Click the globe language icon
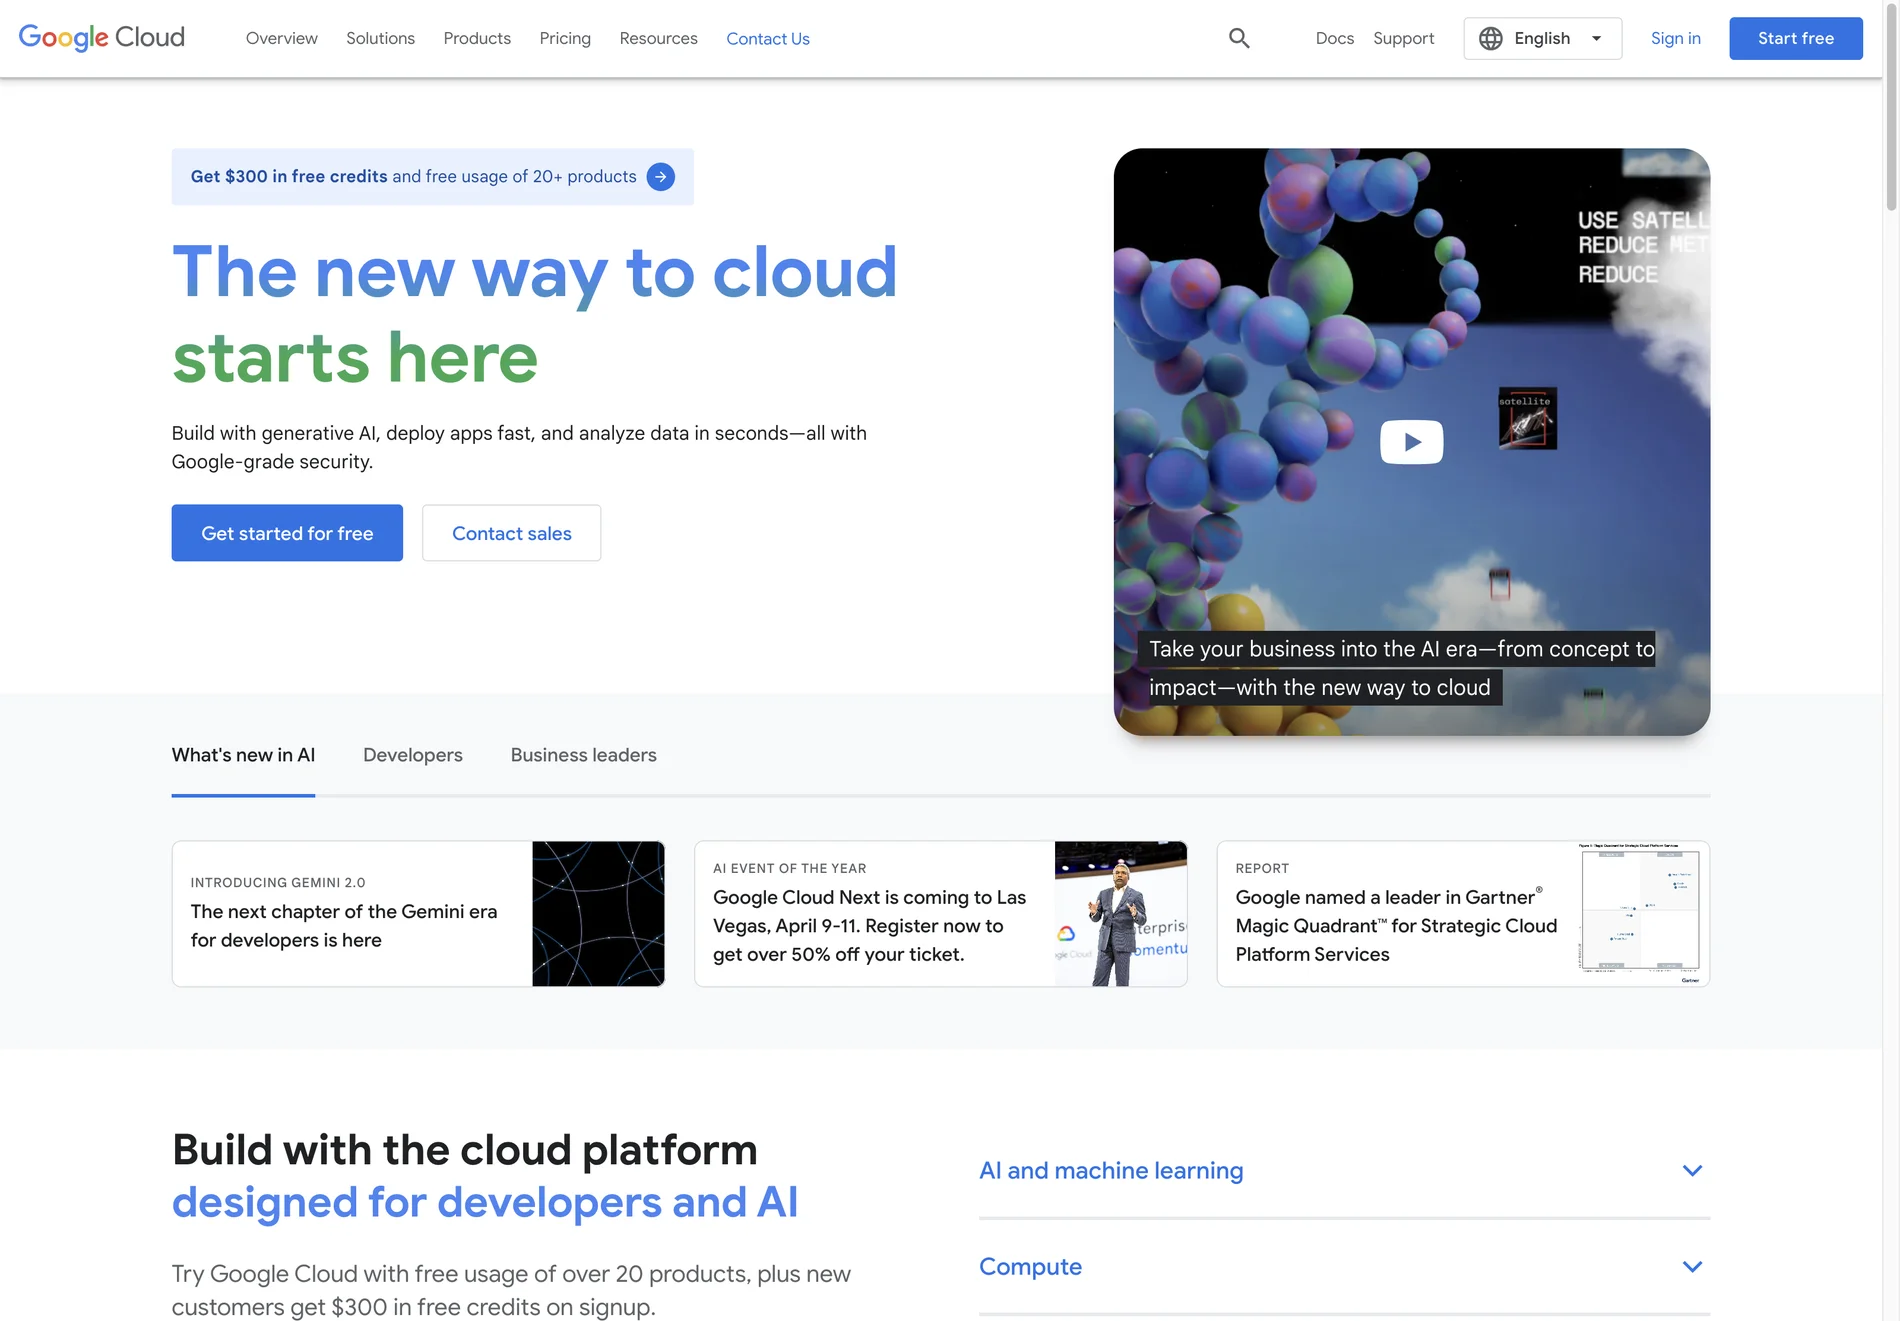The height and width of the screenshot is (1321, 1900). click(1491, 38)
